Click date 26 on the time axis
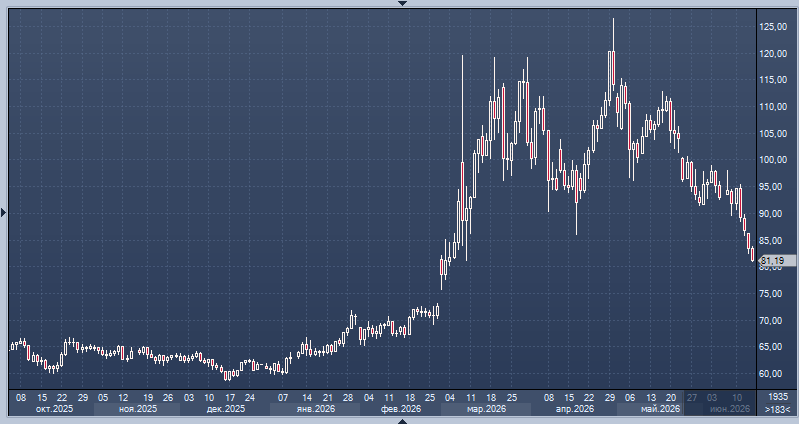799x424 pixels. tap(168, 398)
